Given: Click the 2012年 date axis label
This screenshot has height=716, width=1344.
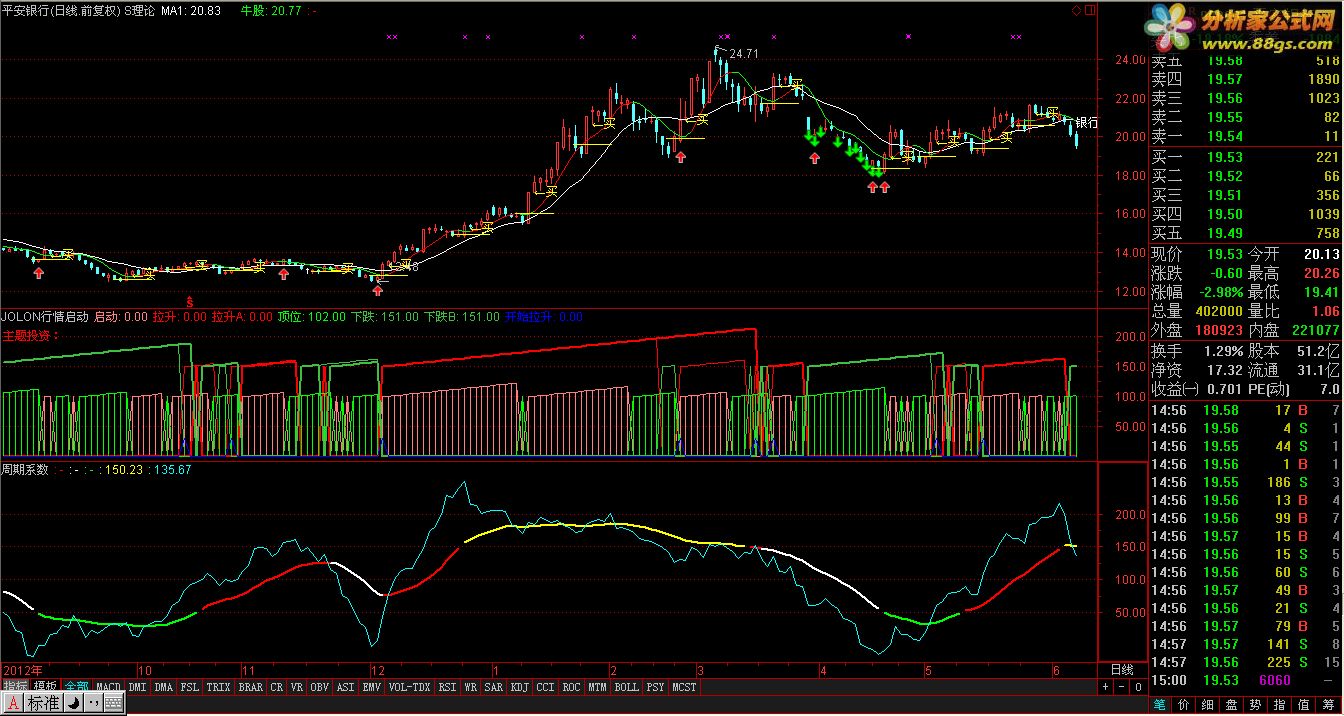Looking at the screenshot, I should (24, 669).
